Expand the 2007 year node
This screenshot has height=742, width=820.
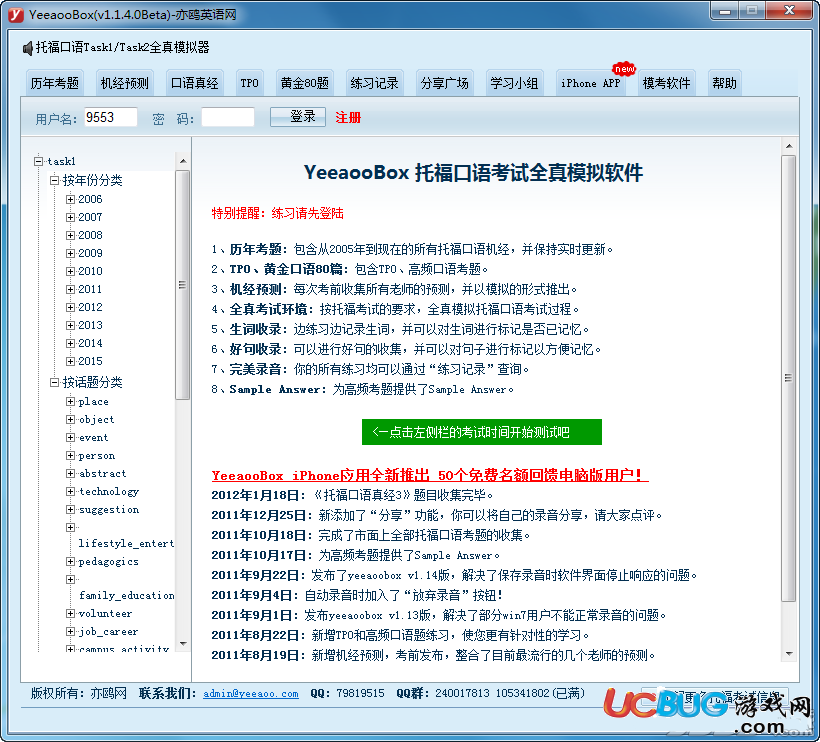[70, 217]
